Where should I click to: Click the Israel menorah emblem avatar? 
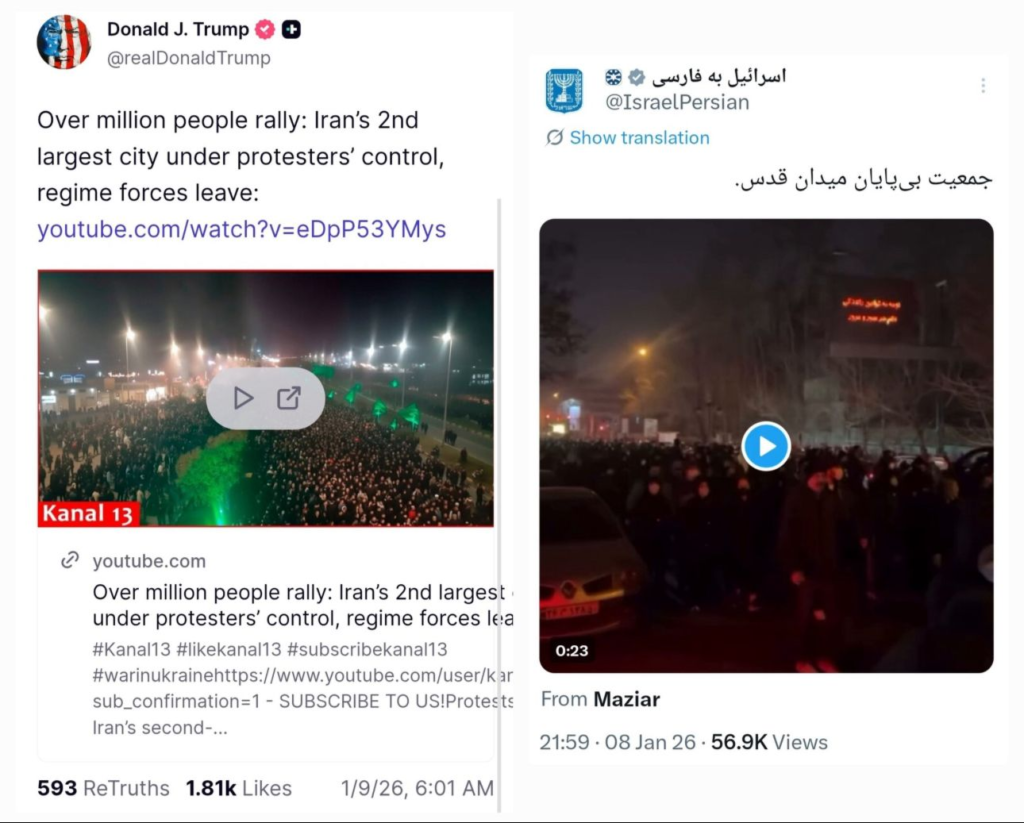point(564,90)
